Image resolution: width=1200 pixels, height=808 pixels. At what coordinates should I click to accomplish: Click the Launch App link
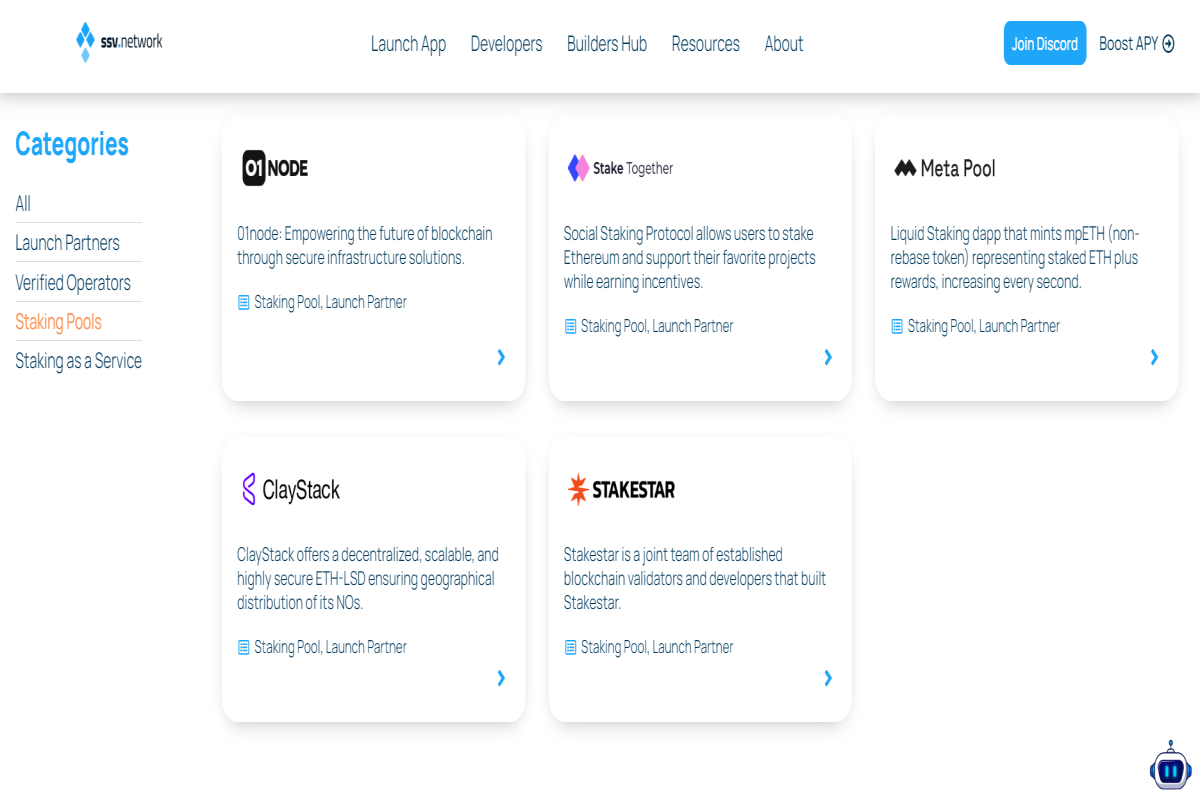(408, 44)
